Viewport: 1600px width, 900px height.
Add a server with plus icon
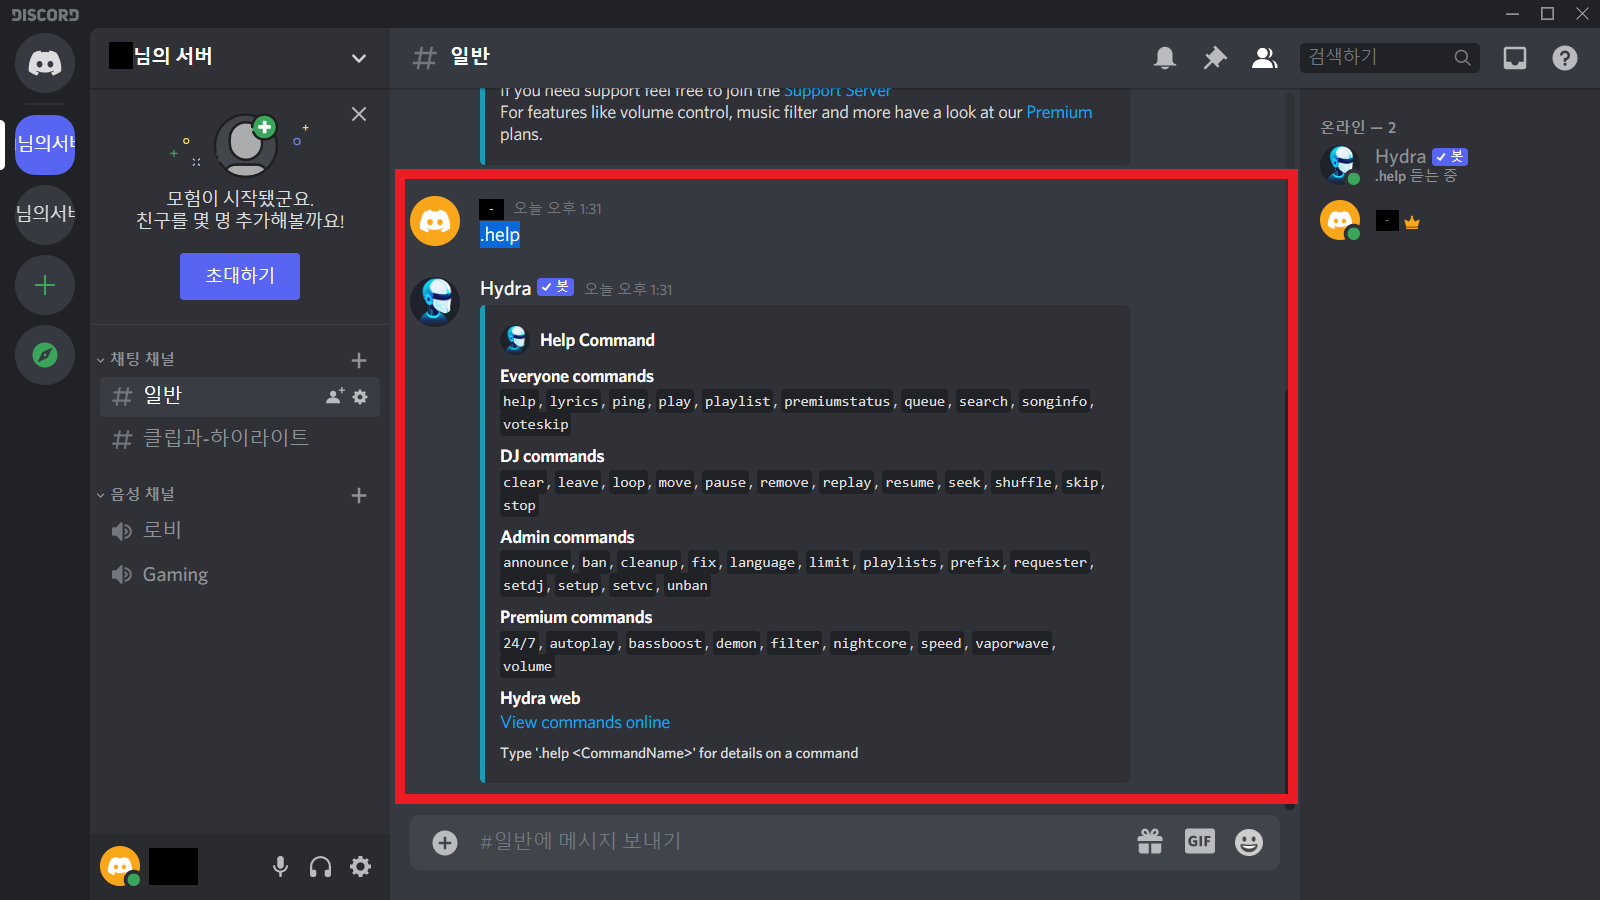pyautogui.click(x=45, y=285)
